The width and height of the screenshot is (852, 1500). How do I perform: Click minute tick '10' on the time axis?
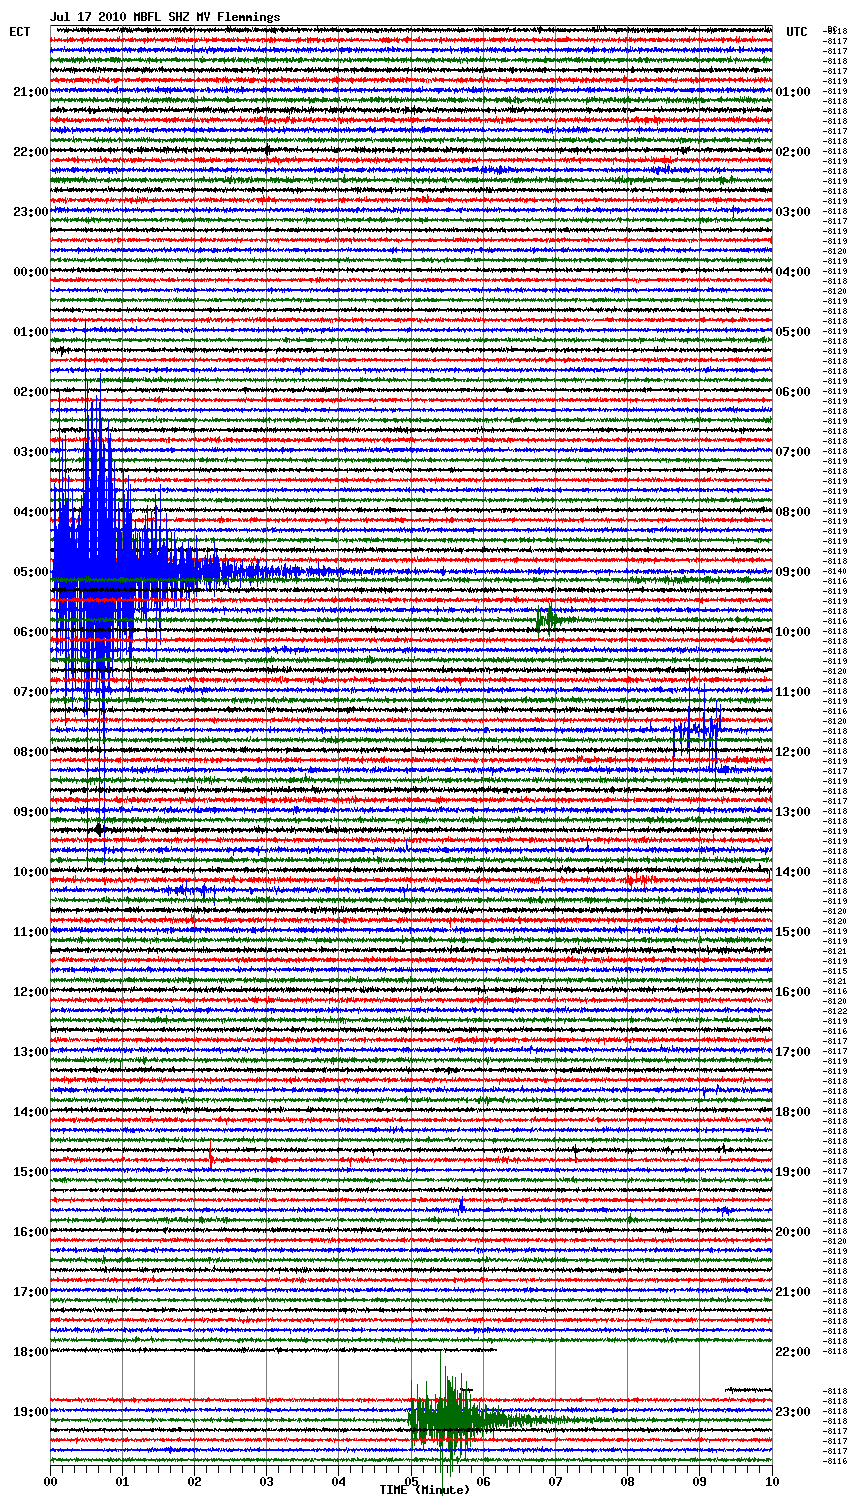(x=772, y=1481)
